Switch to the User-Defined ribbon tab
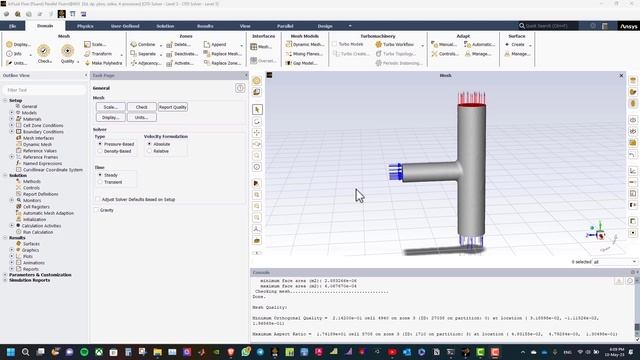Image resolution: width=640 pixels, height=360 pixels. pos(125,26)
